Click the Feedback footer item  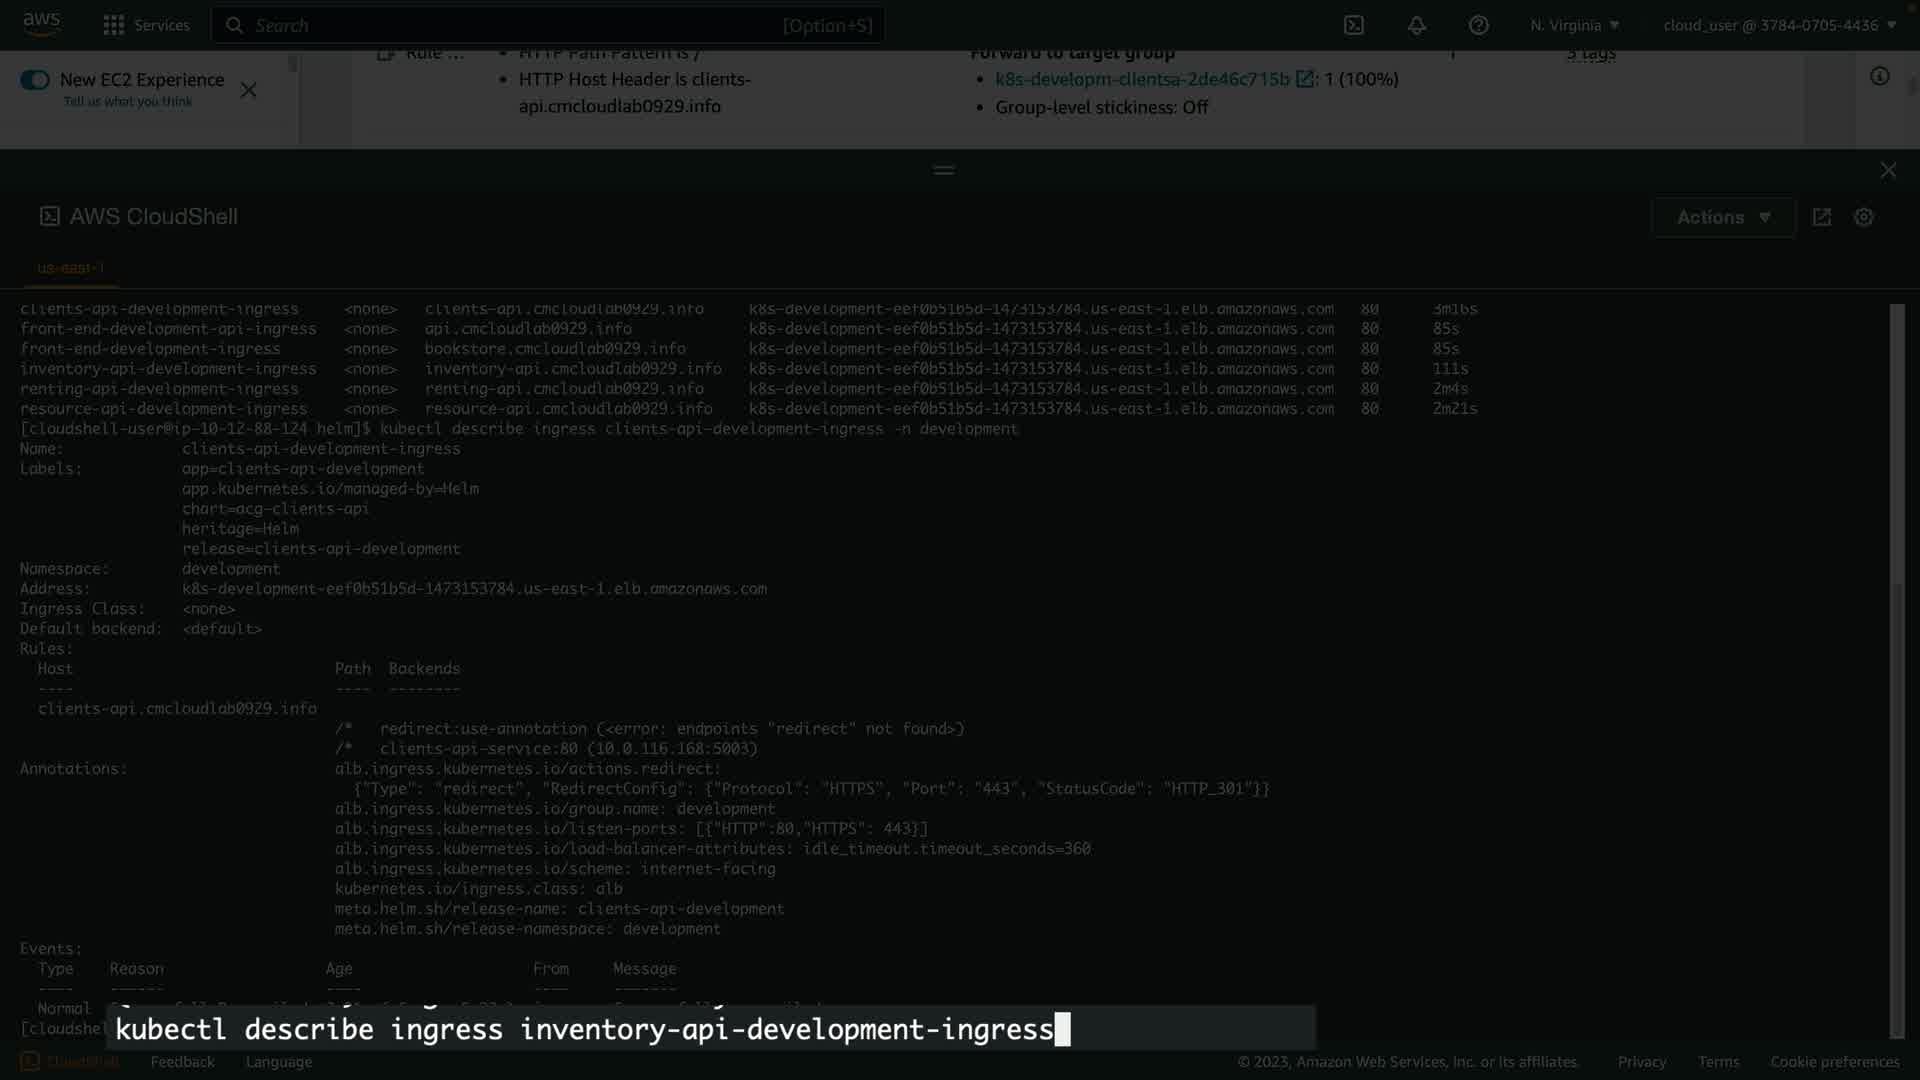coord(182,1062)
